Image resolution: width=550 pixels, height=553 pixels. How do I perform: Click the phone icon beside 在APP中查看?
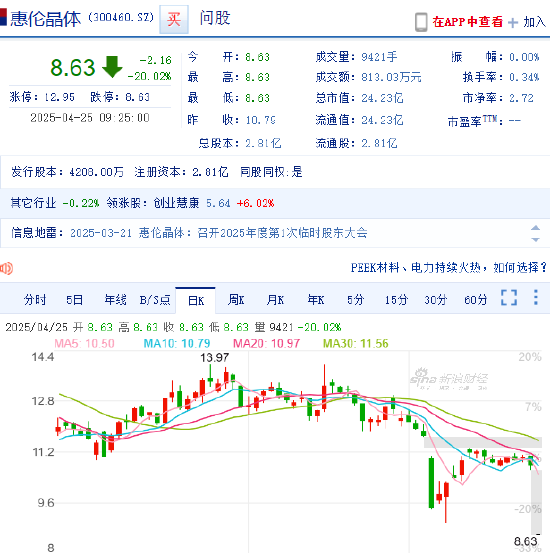(421, 22)
